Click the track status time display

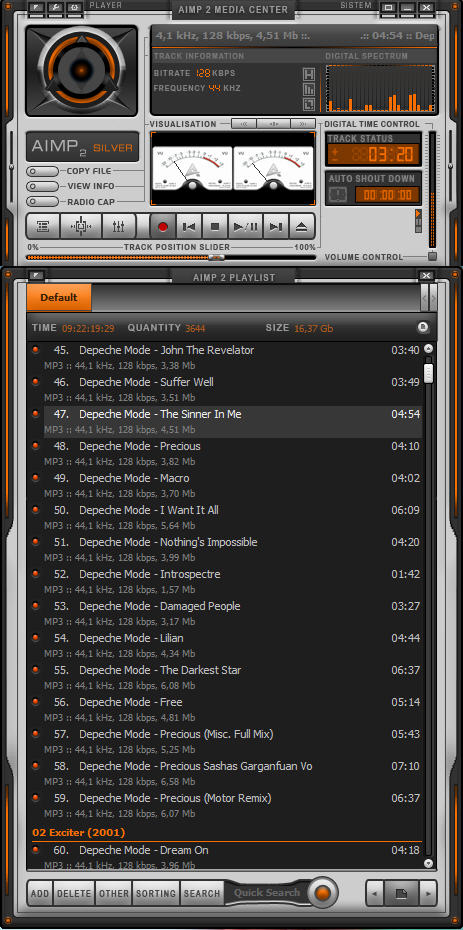(373, 155)
